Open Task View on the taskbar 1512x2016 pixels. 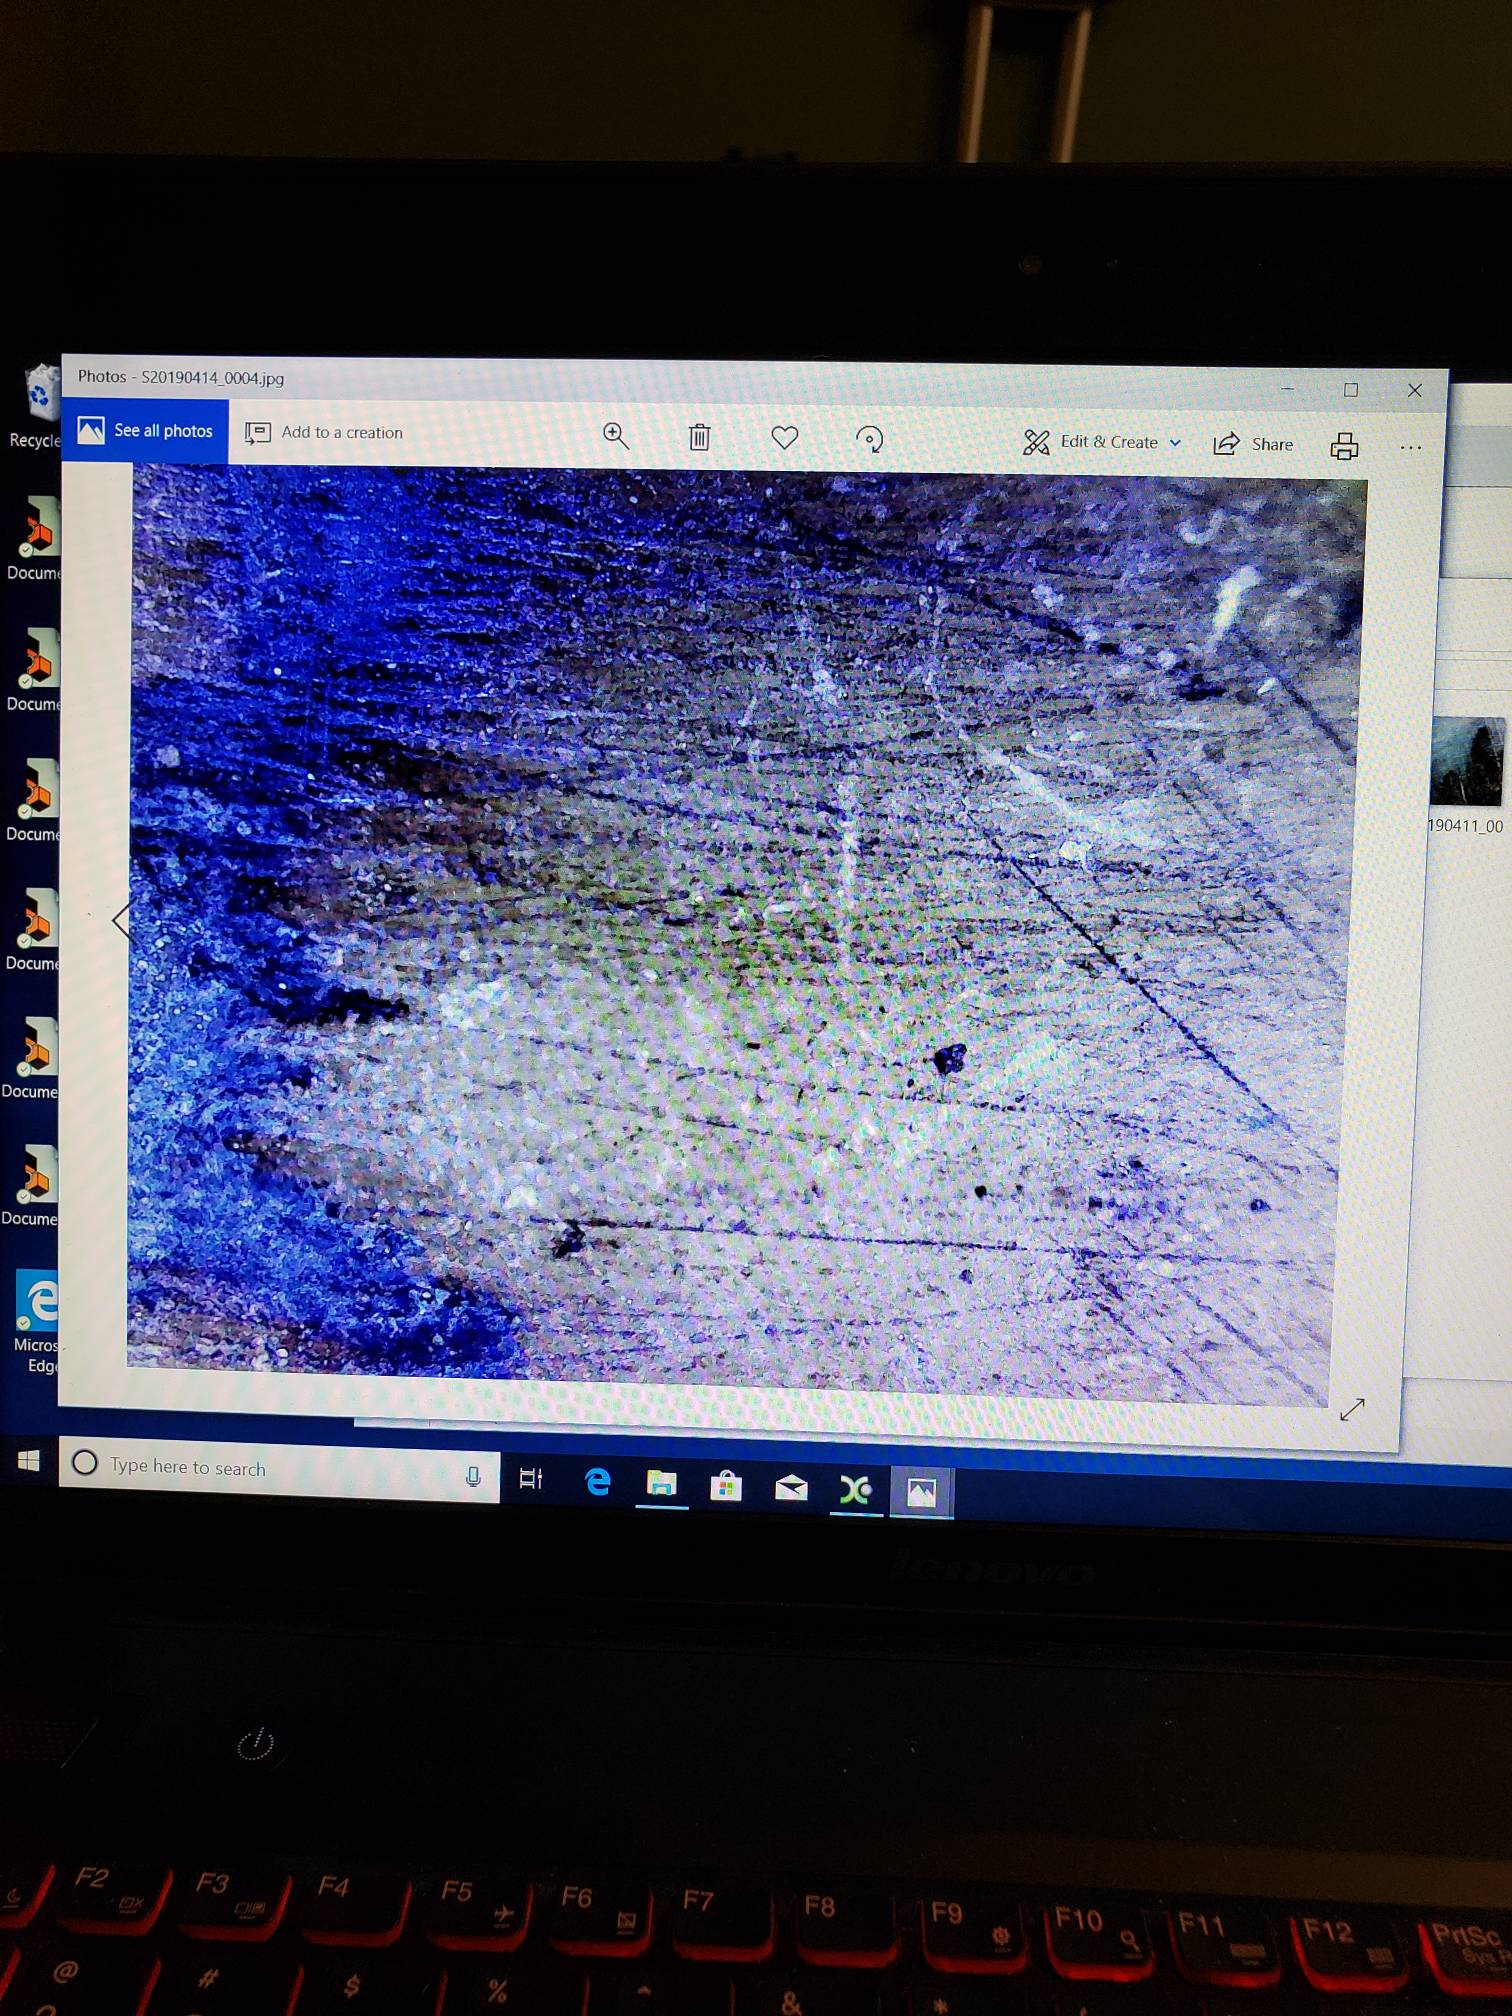point(531,1478)
